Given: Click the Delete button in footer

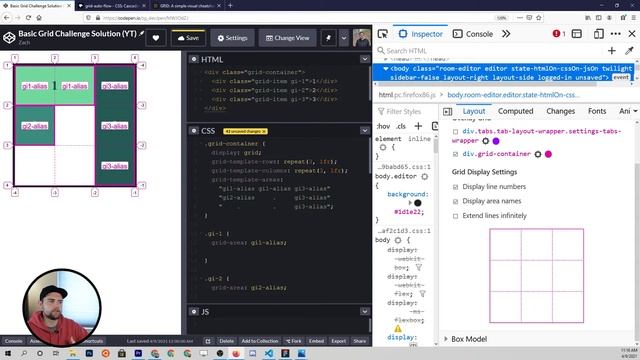Looking at the screenshot, I should pos(226,341).
